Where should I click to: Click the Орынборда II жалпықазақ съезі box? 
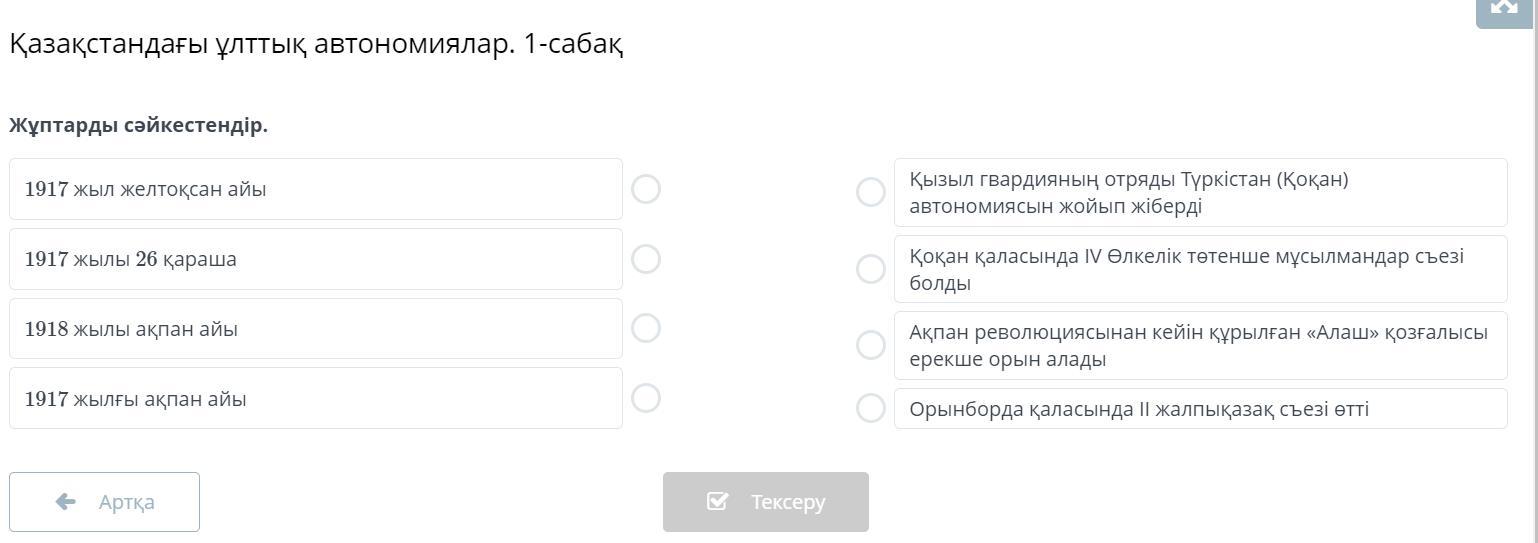(x=1200, y=409)
